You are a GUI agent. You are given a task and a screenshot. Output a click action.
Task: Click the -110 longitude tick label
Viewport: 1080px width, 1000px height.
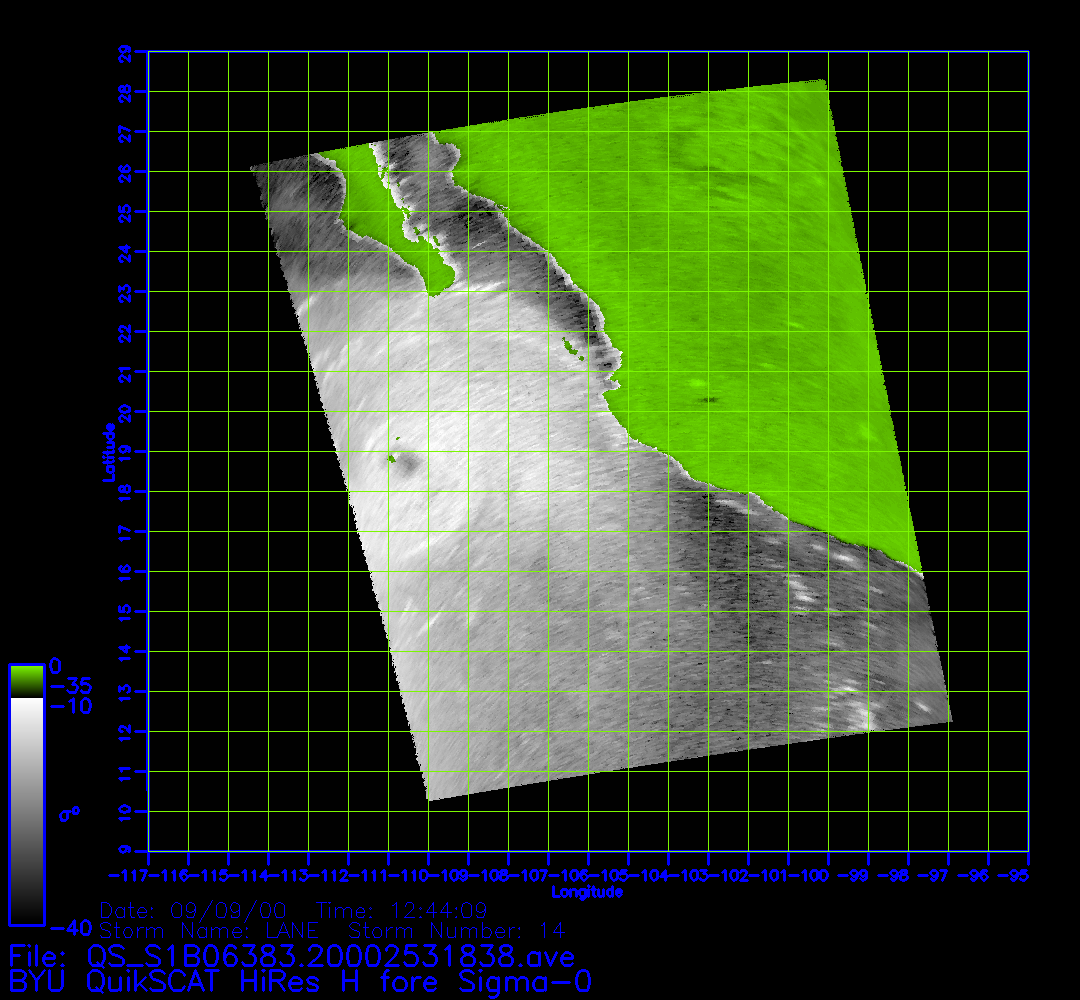coord(428,875)
